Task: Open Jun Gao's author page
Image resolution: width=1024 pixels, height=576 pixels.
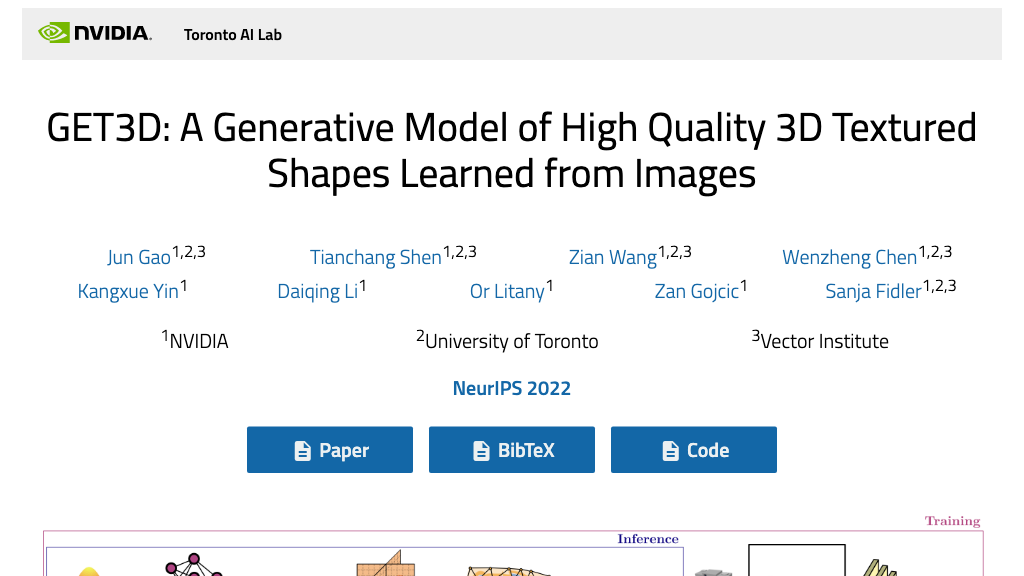Action: click(x=139, y=257)
